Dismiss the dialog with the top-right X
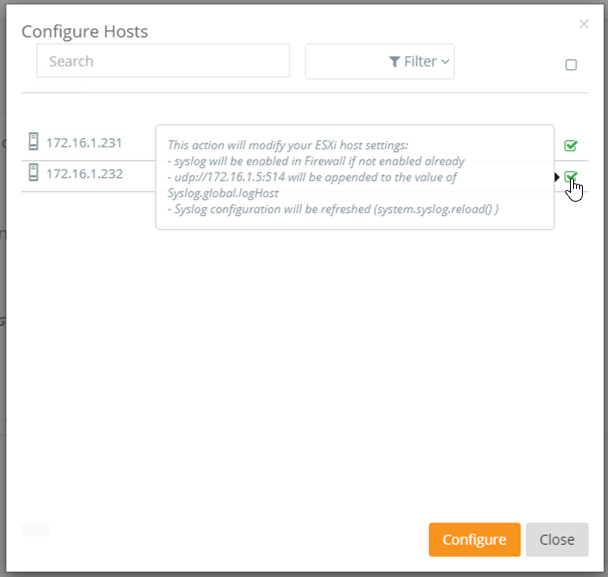This screenshot has height=577, width=608. [x=584, y=24]
